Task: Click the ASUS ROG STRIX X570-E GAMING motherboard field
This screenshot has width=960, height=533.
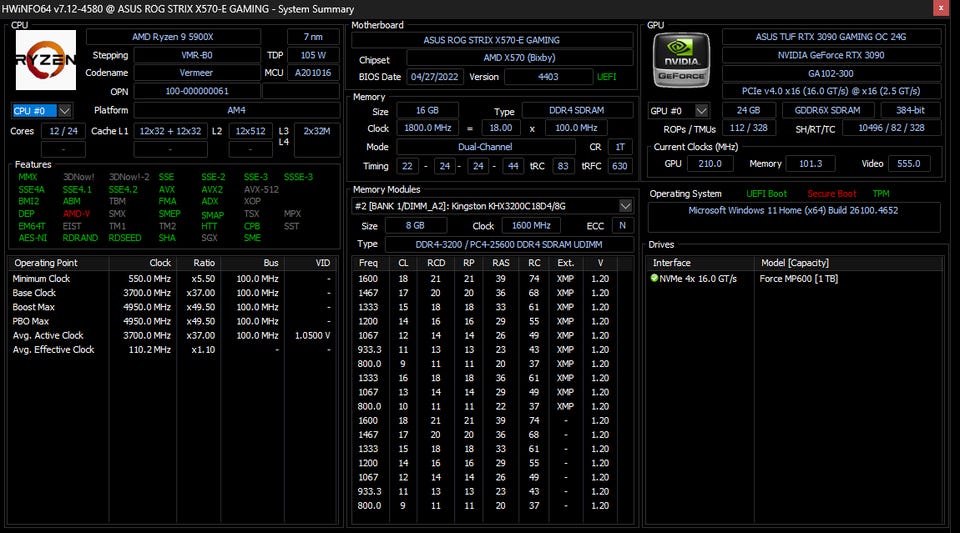Action: pos(492,40)
